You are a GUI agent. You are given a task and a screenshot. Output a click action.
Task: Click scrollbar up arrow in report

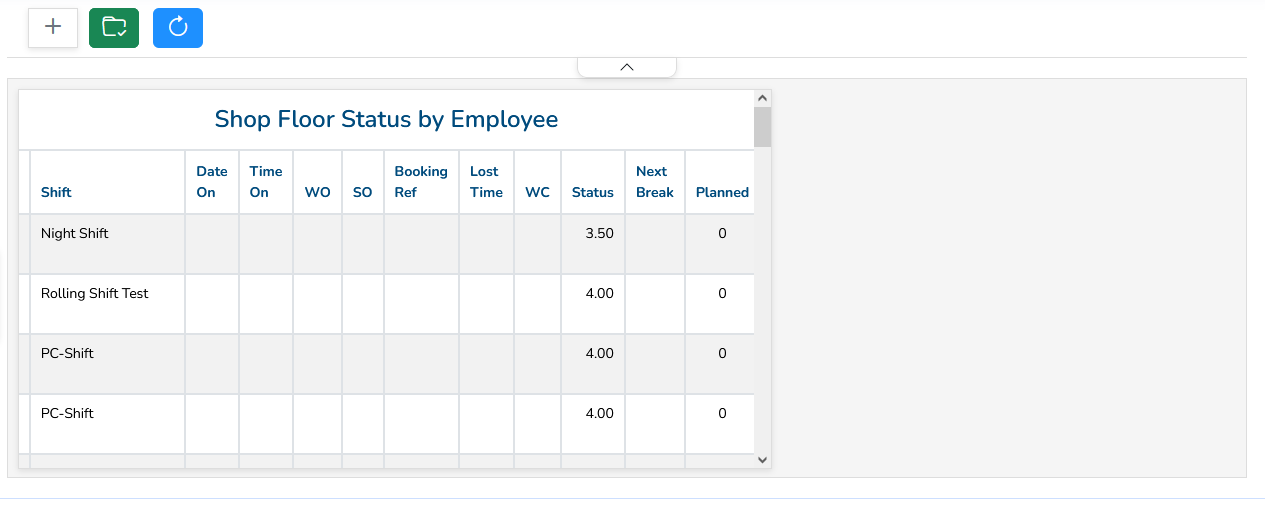coord(762,98)
